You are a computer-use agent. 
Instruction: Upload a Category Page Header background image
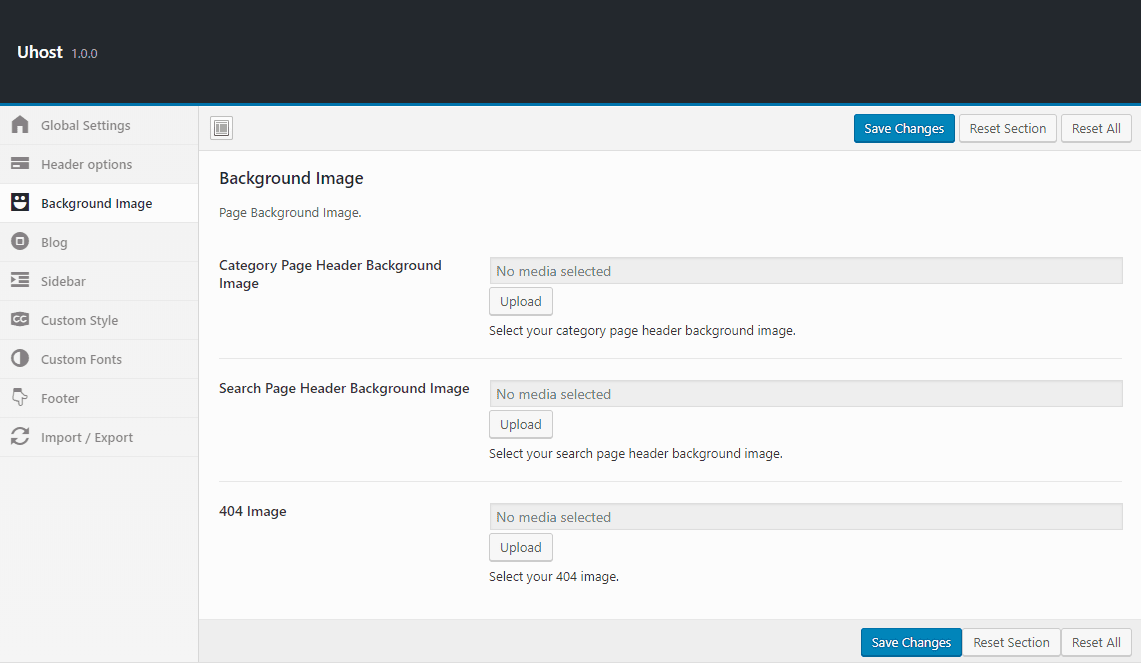(520, 301)
